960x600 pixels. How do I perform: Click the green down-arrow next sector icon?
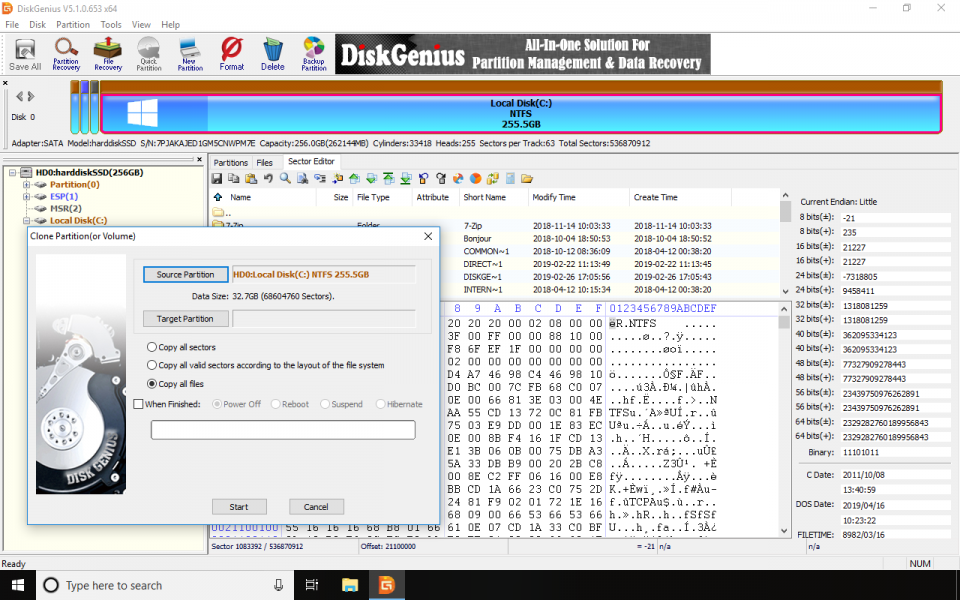click(371, 179)
